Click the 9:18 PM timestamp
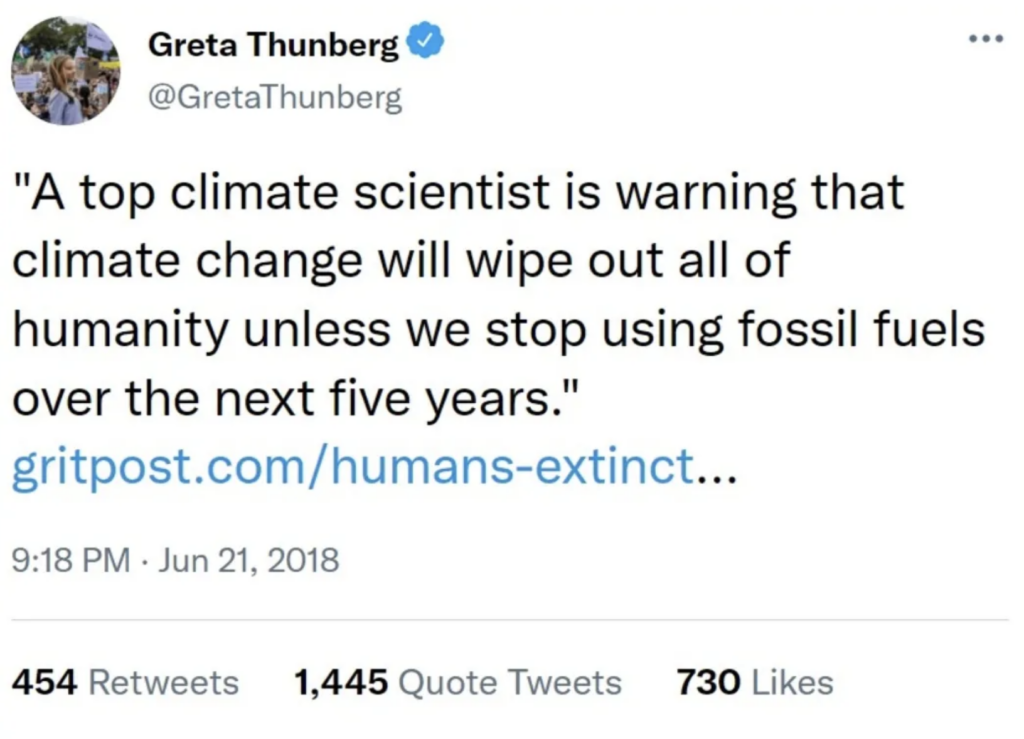This screenshot has width=1024, height=739. pos(70,560)
